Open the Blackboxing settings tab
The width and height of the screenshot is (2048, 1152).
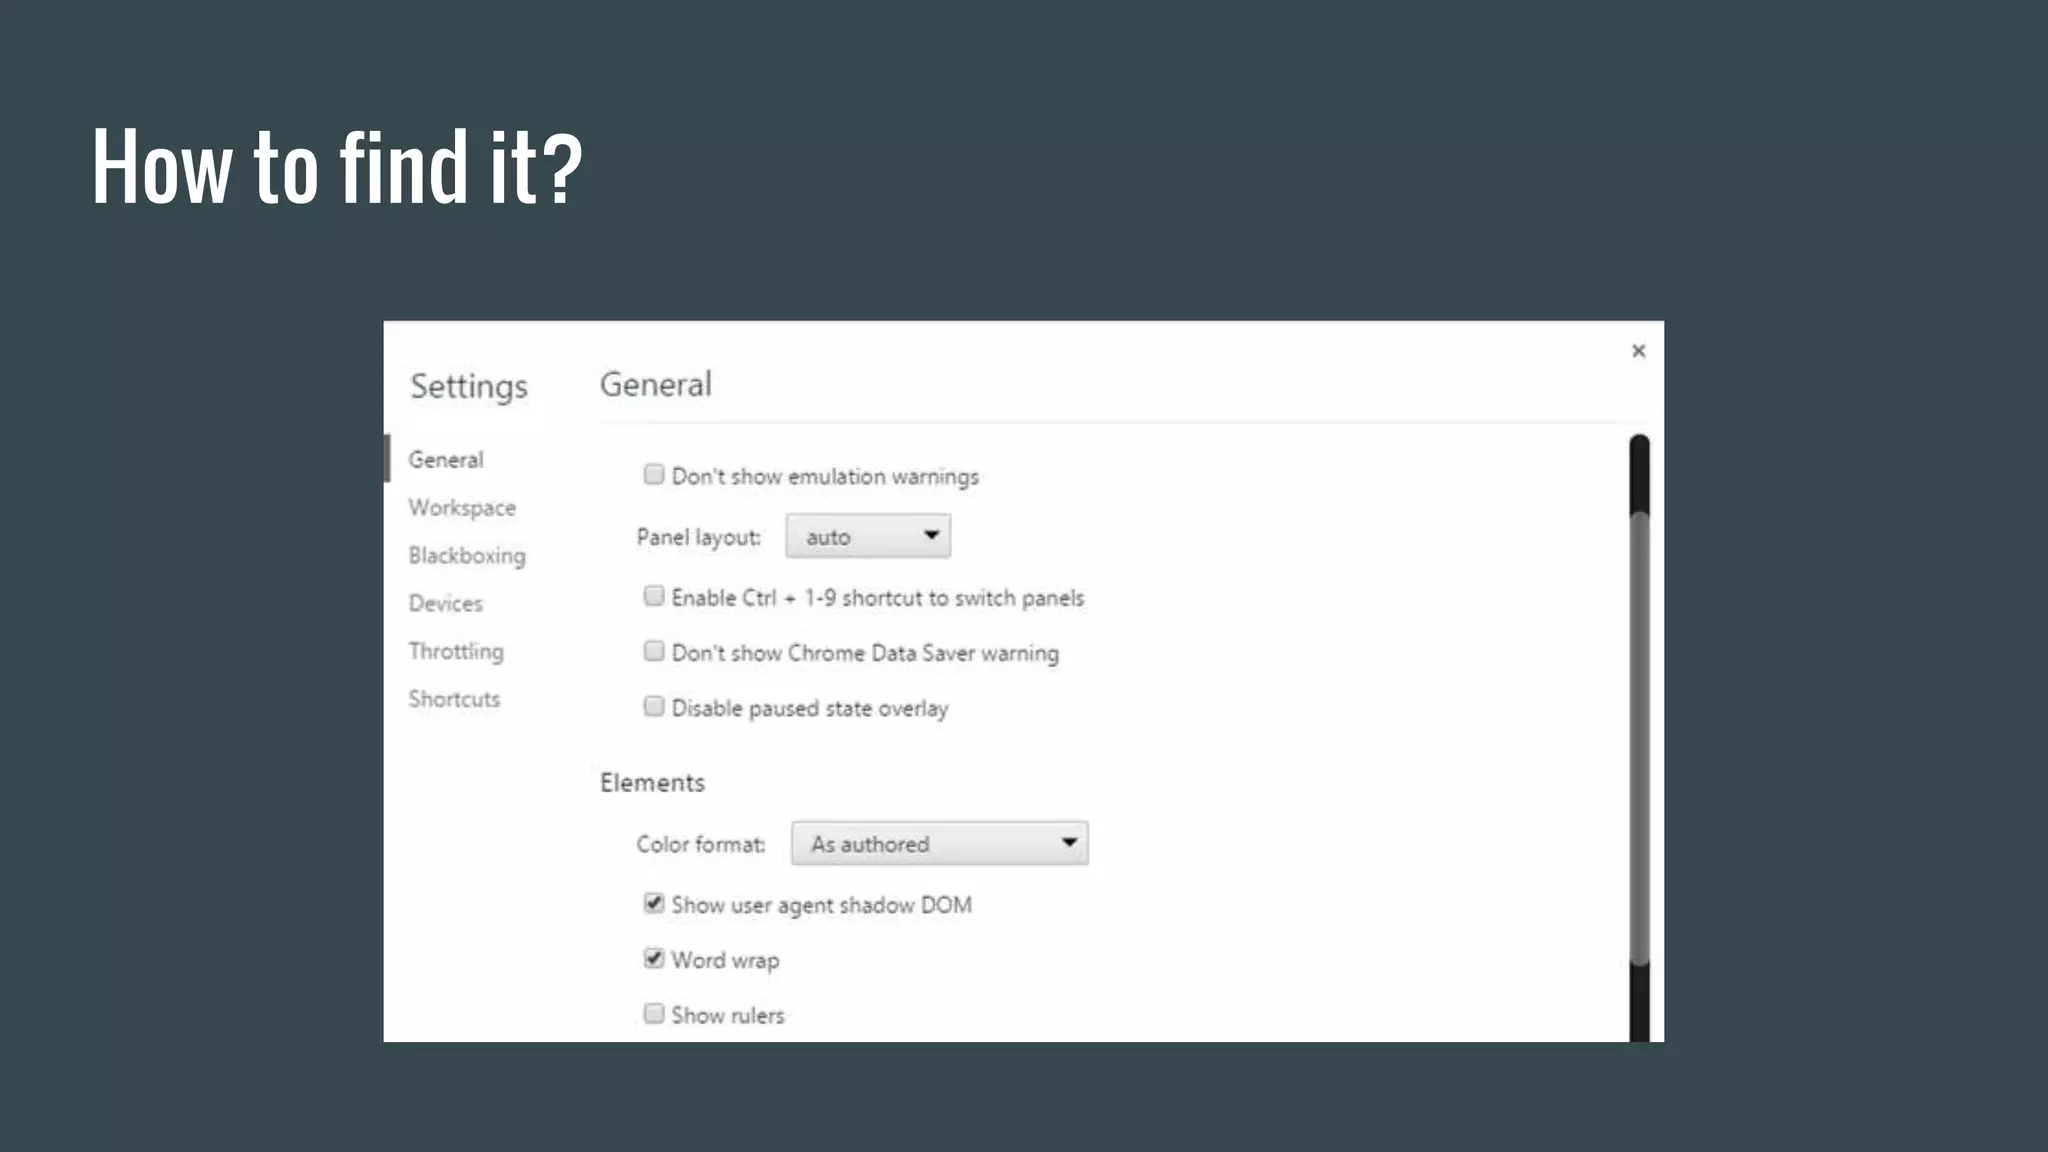pyautogui.click(x=466, y=556)
